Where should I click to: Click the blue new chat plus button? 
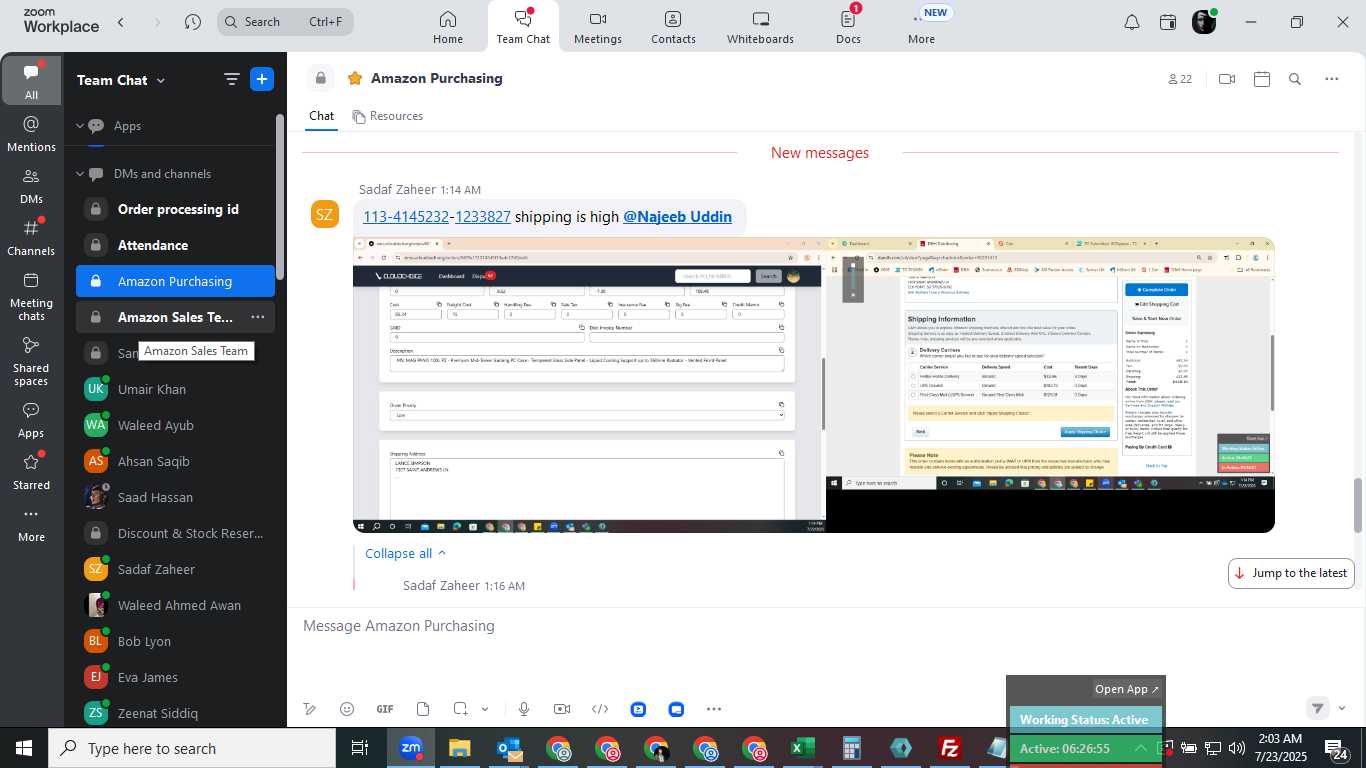(262, 80)
